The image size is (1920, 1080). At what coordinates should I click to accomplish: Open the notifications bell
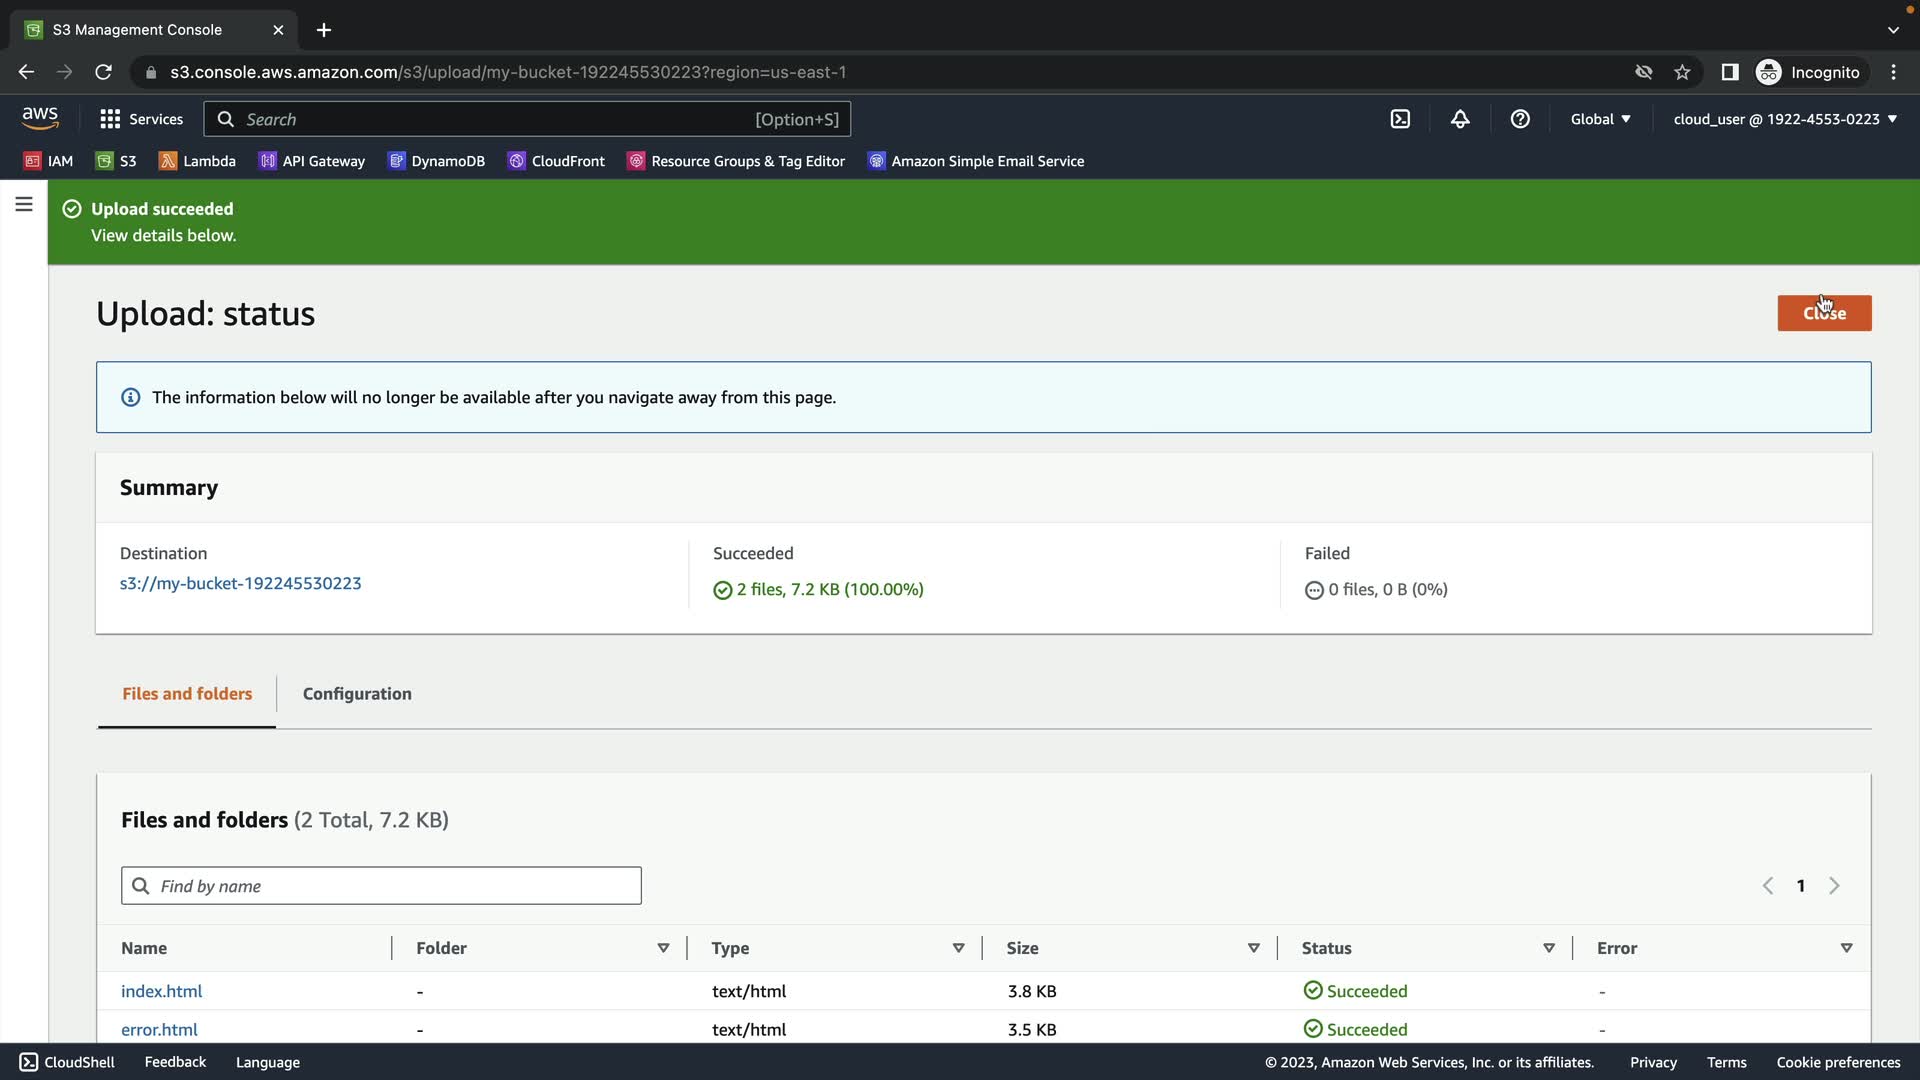(1460, 119)
